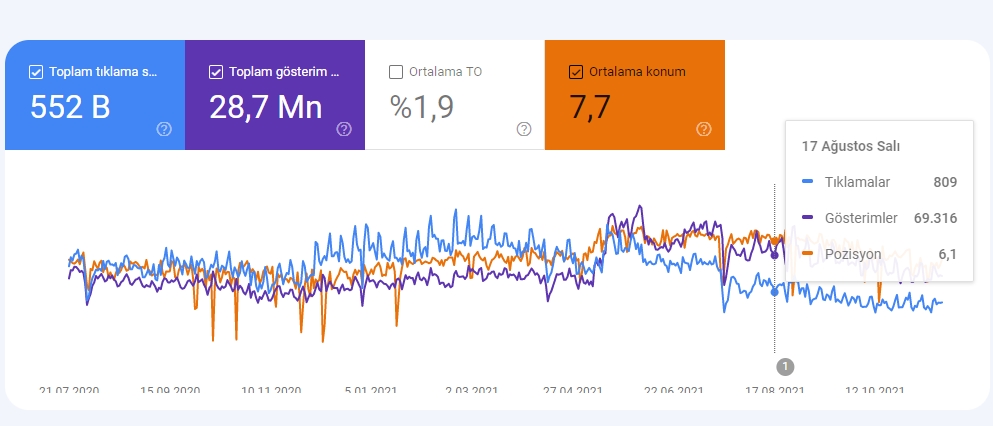
Task: Select the %1,9 average CTR value
Action: (x=422, y=106)
